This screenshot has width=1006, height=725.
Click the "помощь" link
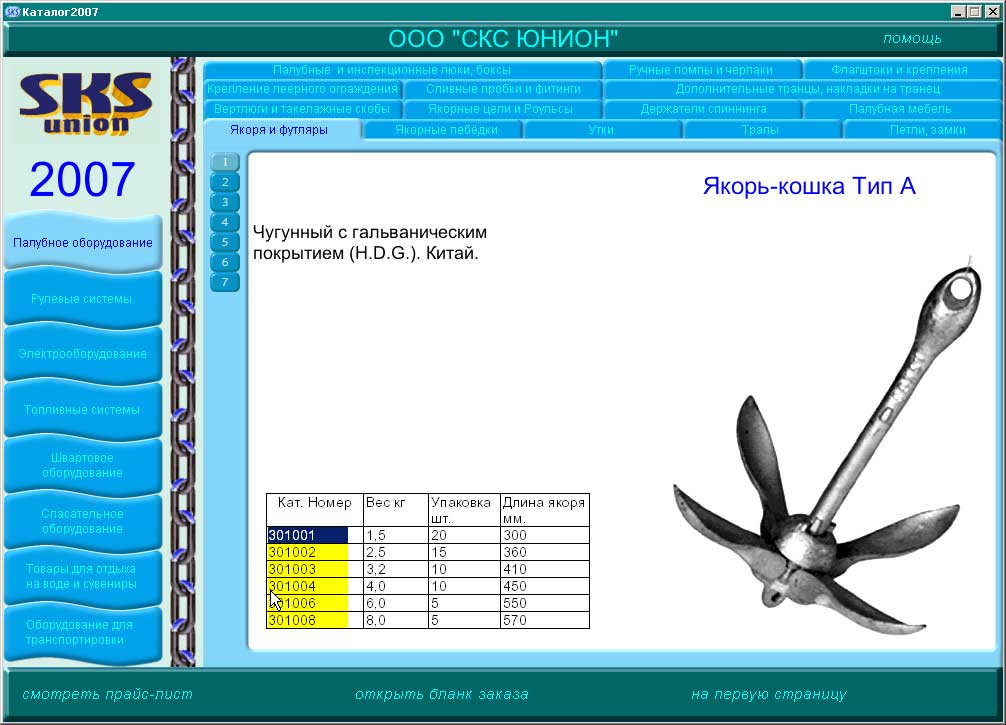point(912,37)
